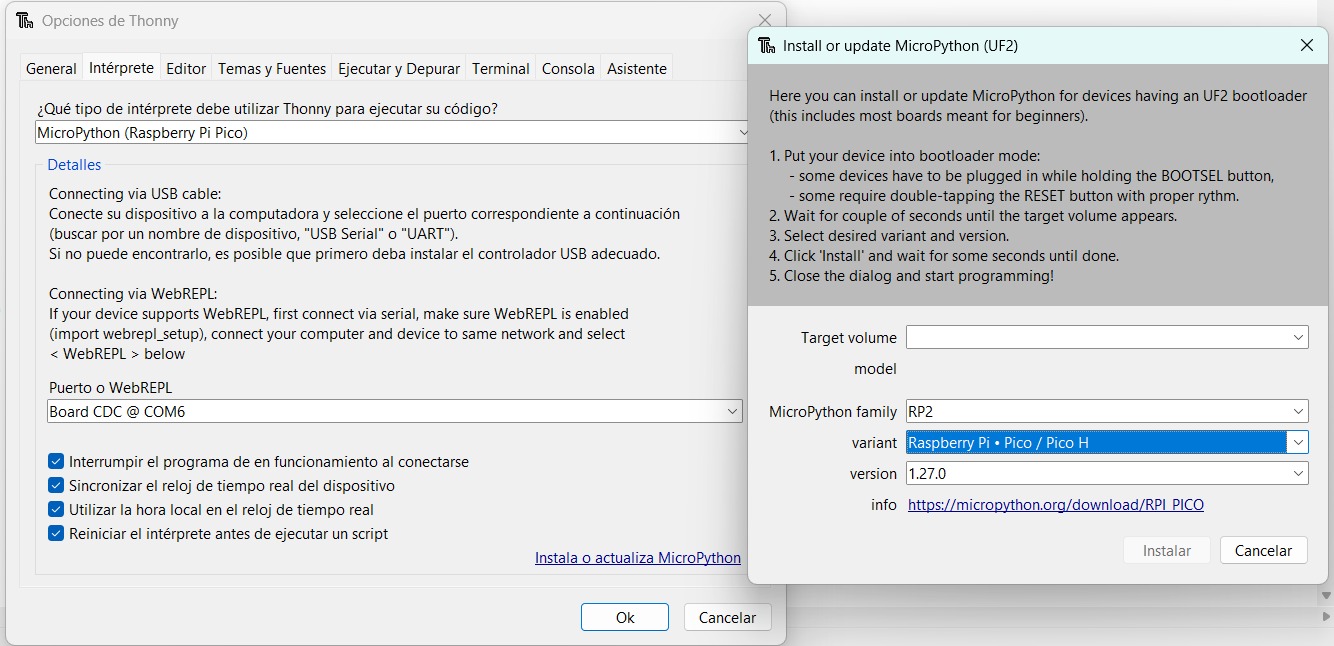1334x646 pixels.
Task: Click Cancelar in the MicroPython install dialog
Action: (x=1264, y=550)
